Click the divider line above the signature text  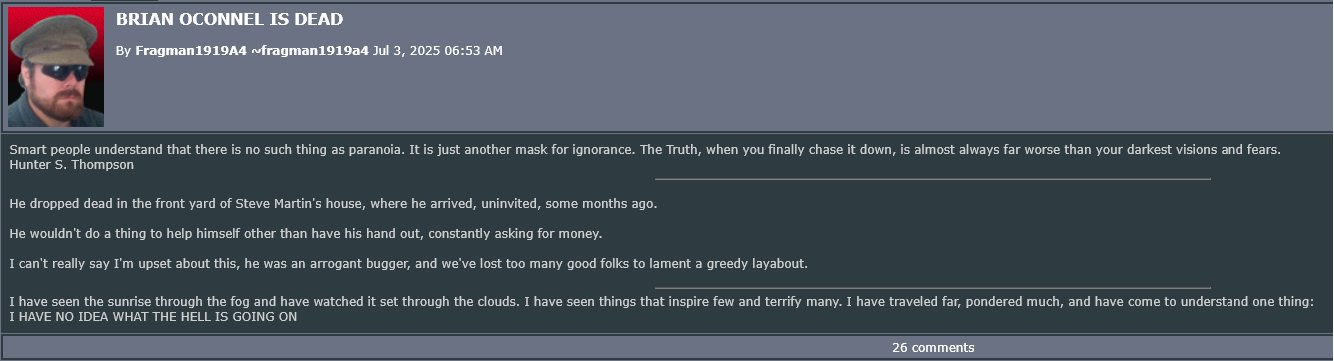(933, 288)
